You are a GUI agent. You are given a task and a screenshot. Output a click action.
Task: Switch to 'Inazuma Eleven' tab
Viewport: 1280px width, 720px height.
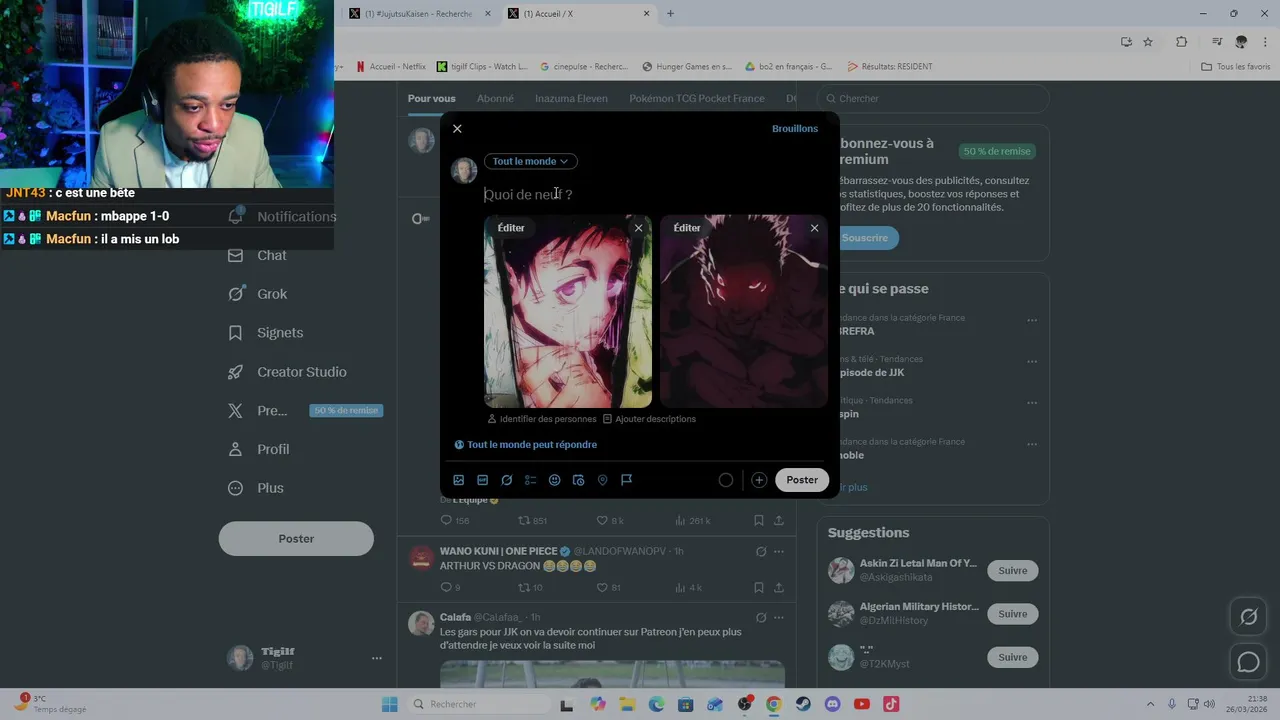tap(571, 98)
